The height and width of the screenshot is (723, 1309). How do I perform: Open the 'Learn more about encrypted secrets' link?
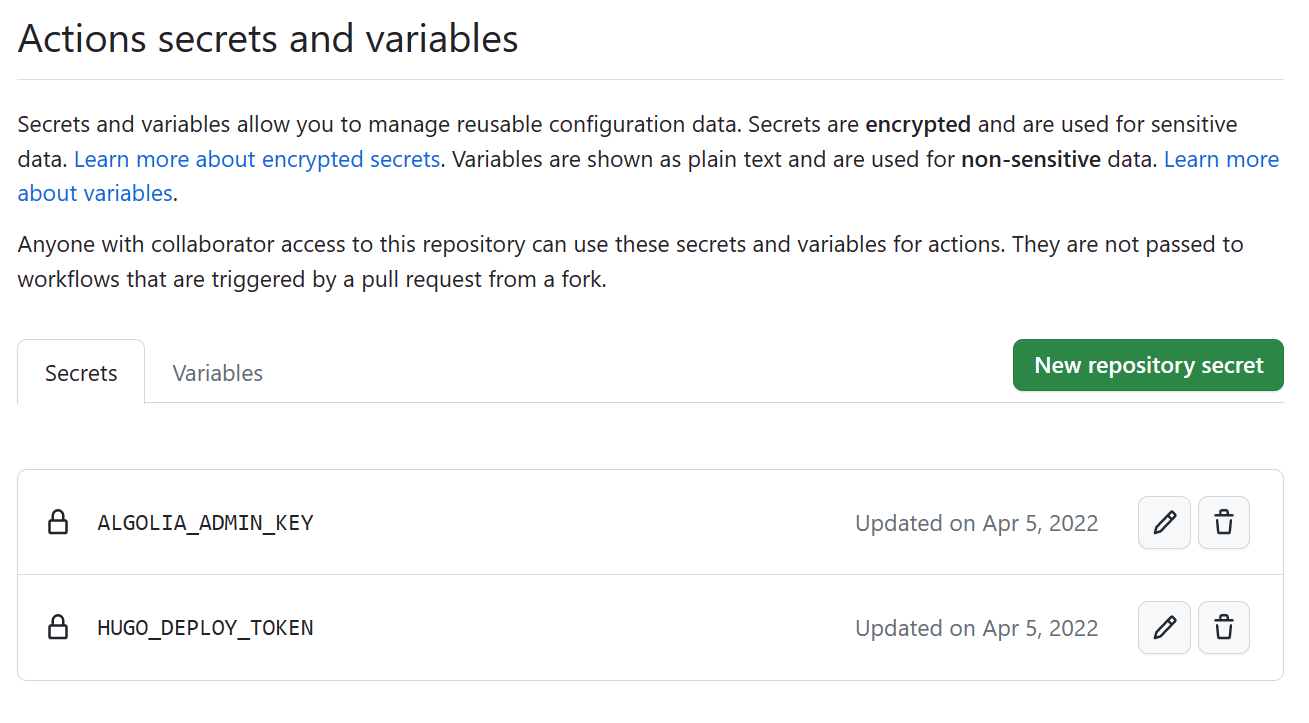[x=257, y=159]
